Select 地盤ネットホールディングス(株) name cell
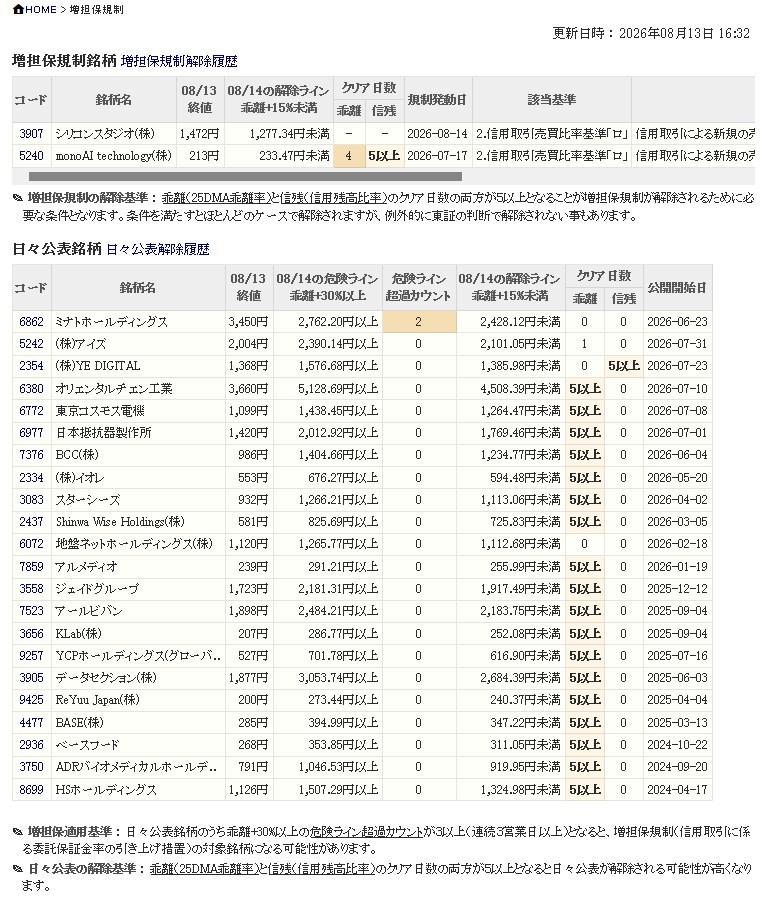 coord(138,544)
